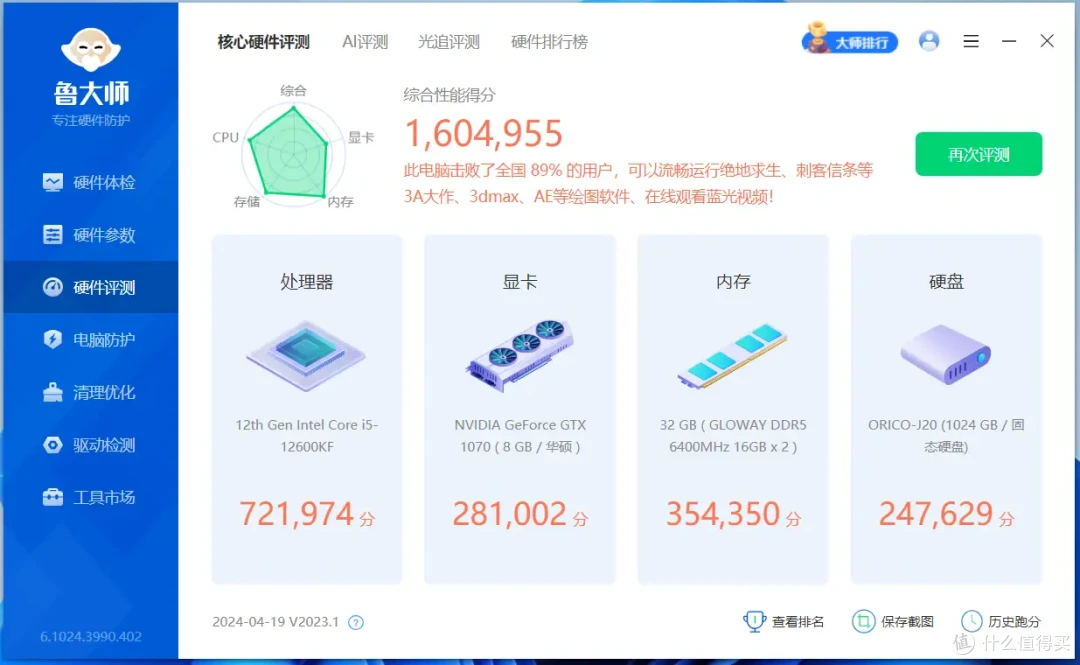Click the 内存 card title
Viewport: 1080px width, 665px height.
coord(733,282)
